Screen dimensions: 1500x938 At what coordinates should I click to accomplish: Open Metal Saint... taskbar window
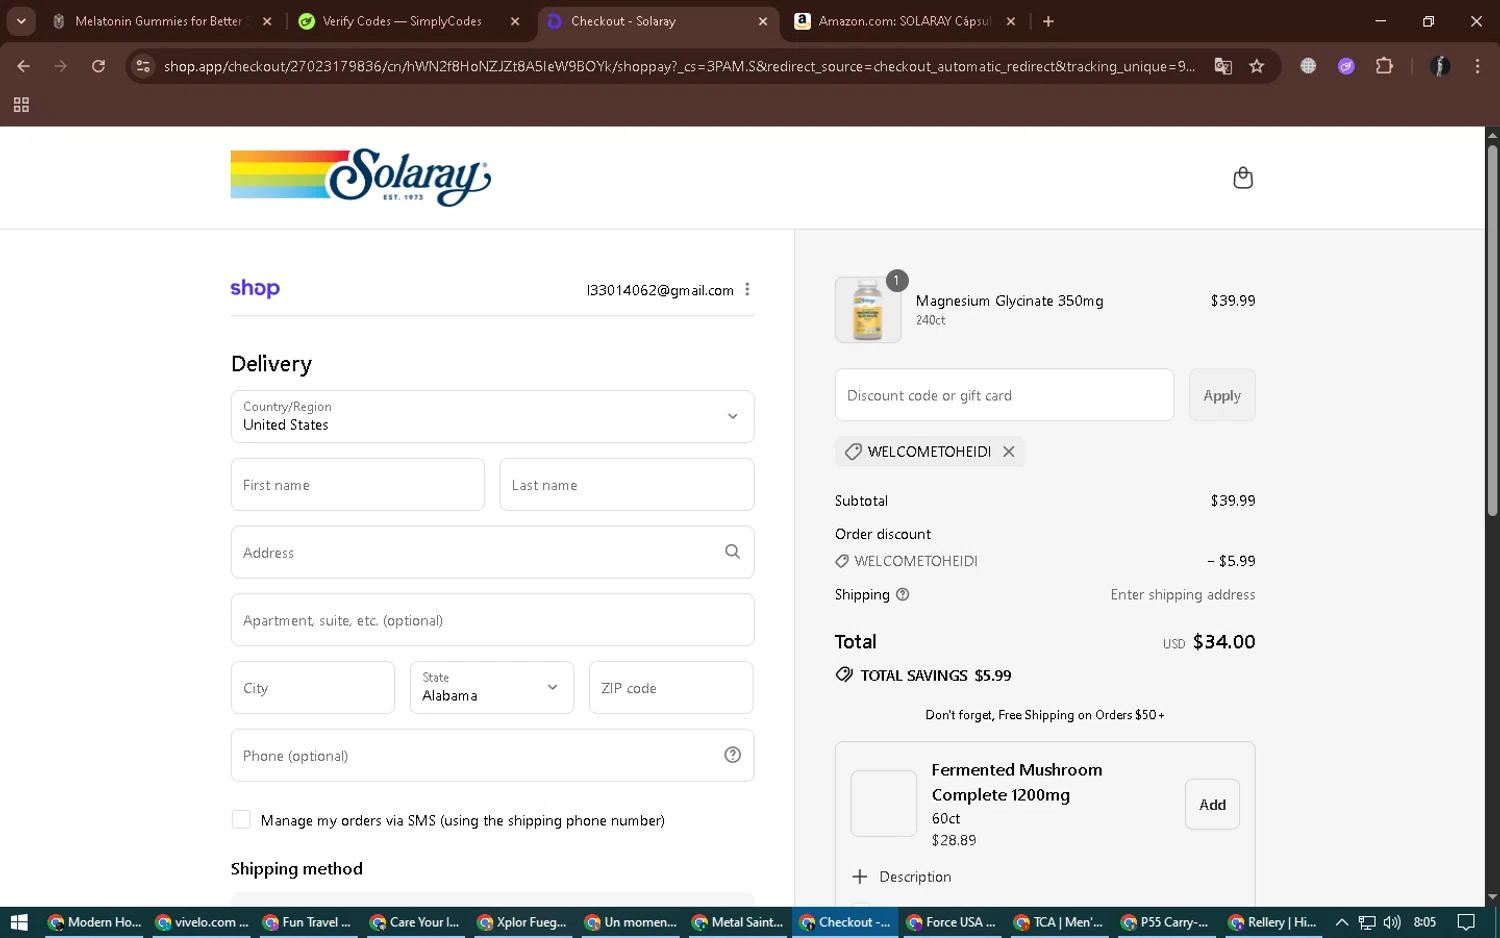coord(738,922)
